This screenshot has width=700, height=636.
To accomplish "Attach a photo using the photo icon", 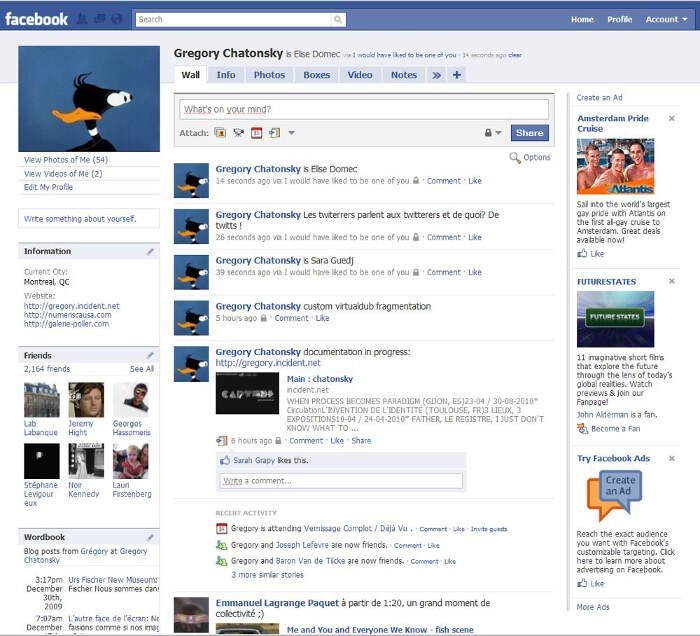I will (x=220, y=133).
